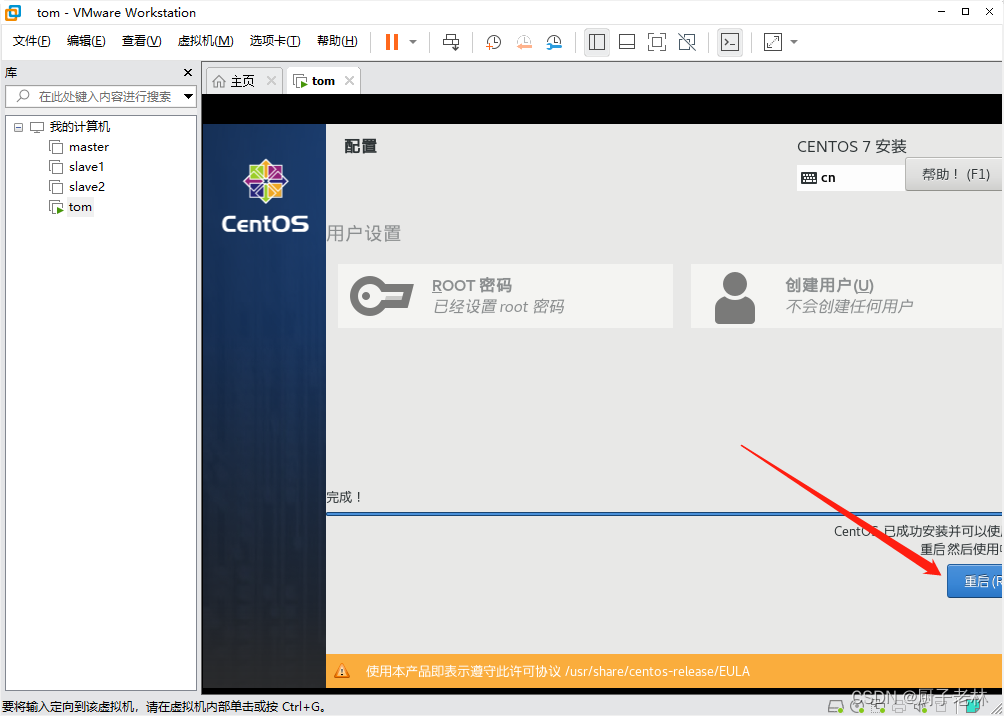Image resolution: width=1004 pixels, height=716 pixels.
Task: Open the stretch display dropdown arrow
Action: click(794, 42)
